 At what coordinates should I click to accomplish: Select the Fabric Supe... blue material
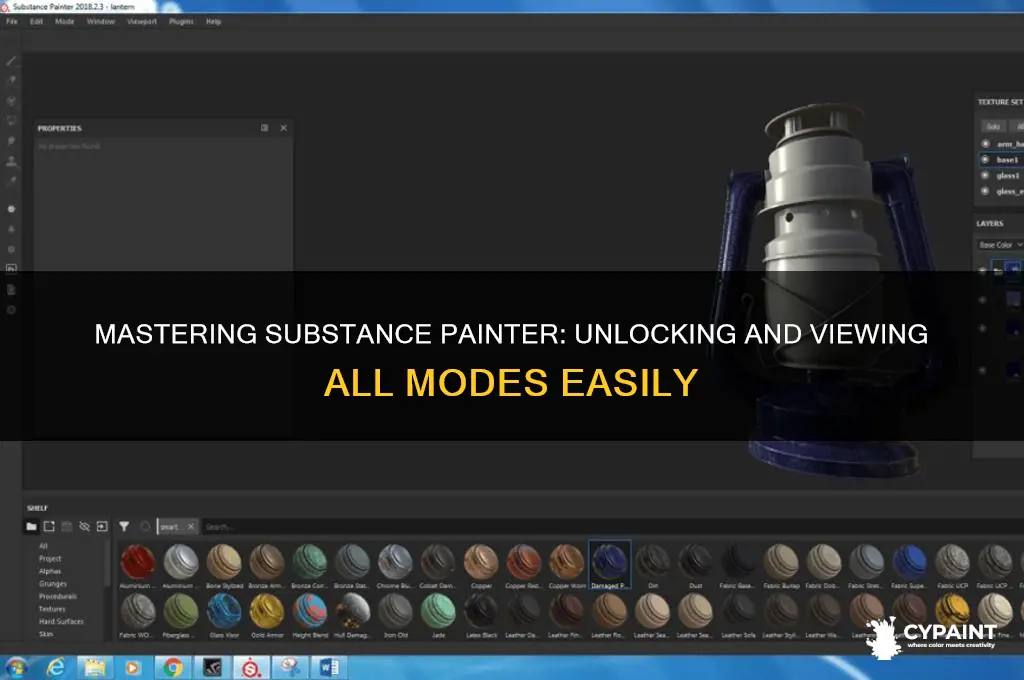pyautogui.click(x=909, y=566)
